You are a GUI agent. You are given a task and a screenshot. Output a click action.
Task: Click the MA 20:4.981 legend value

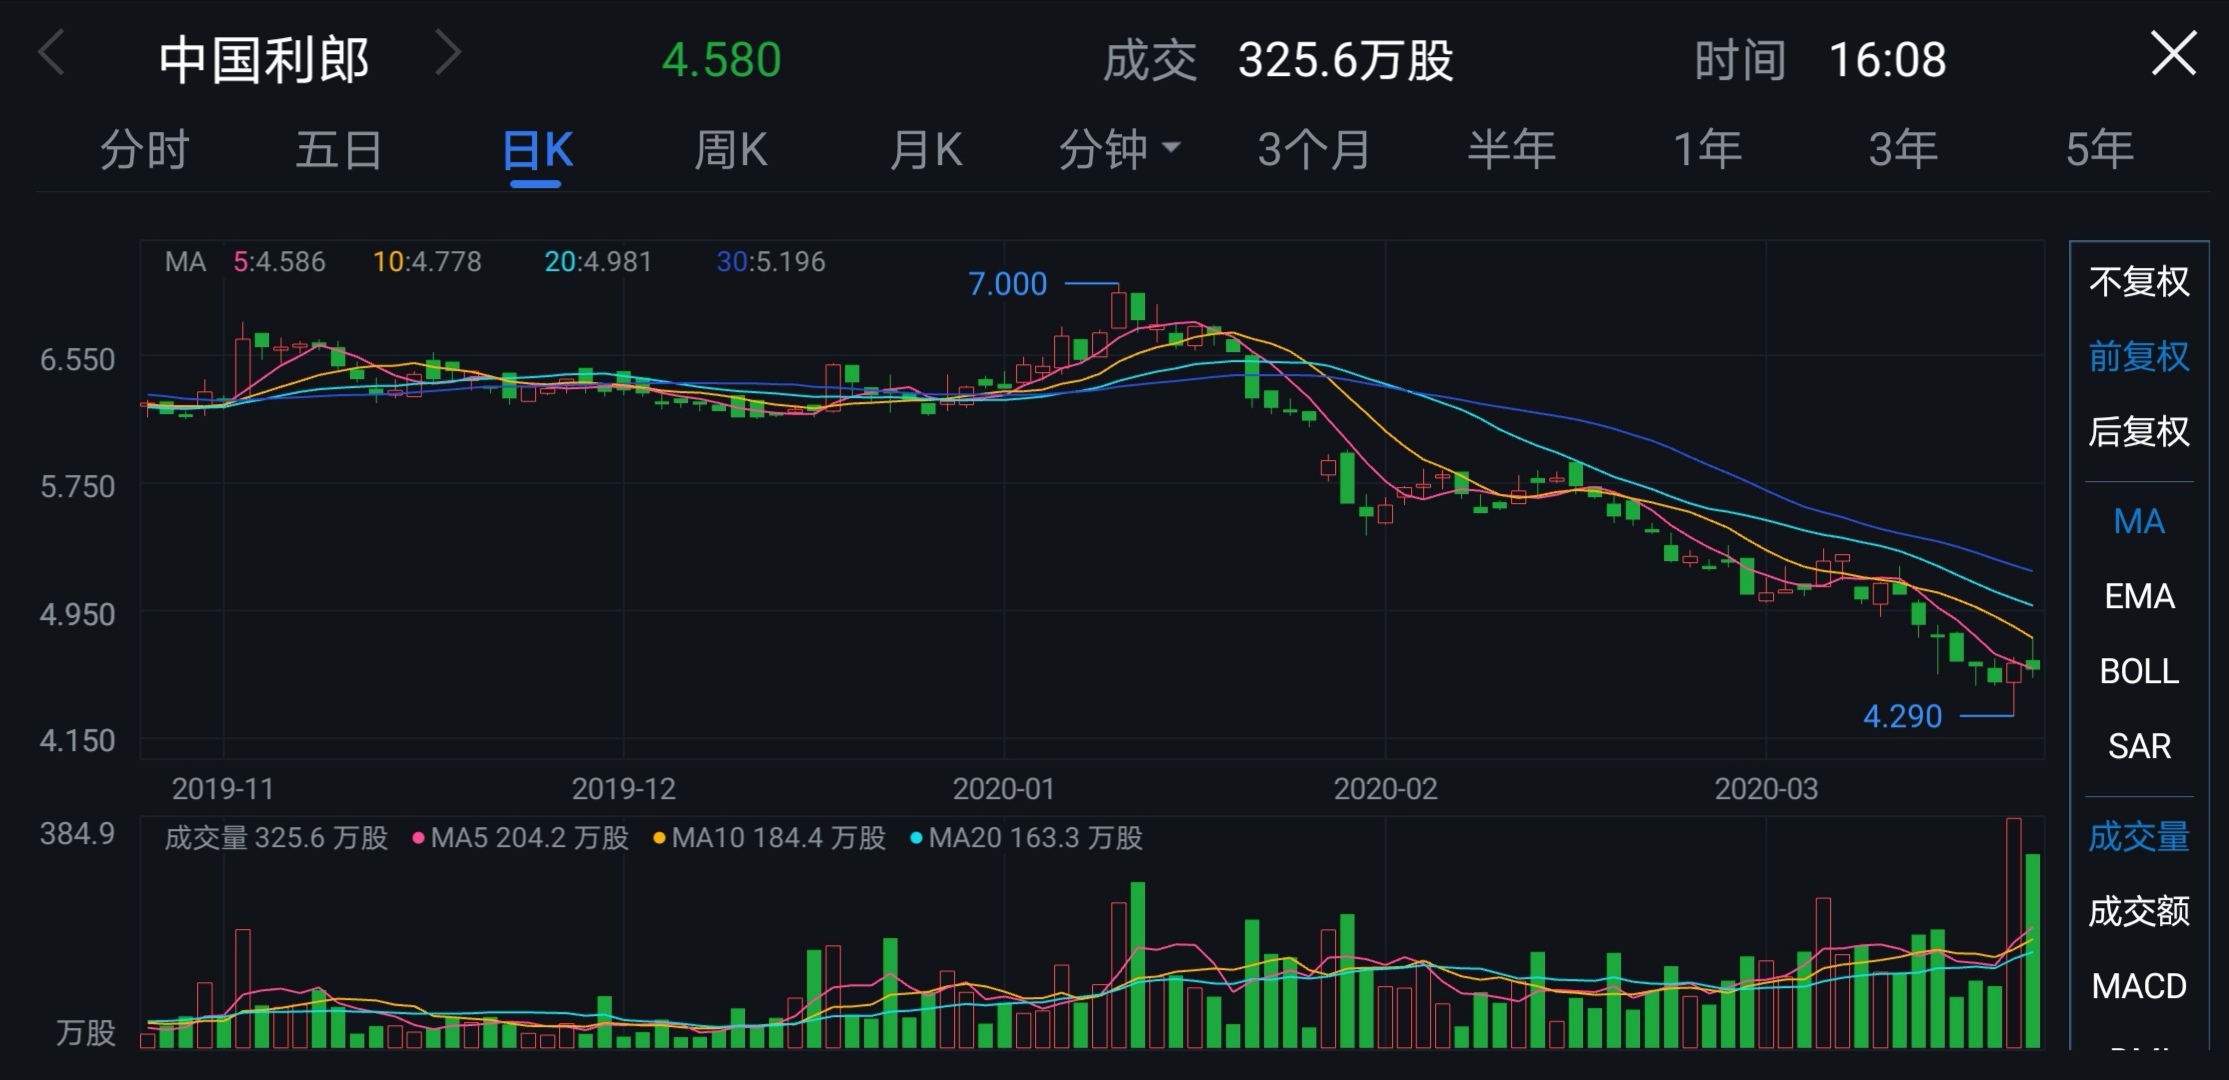(598, 262)
